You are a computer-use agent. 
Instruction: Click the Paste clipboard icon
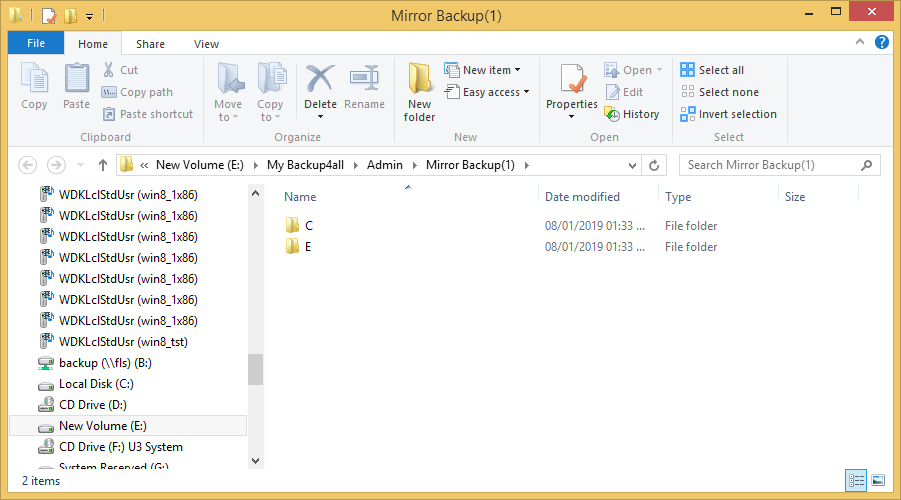[76, 86]
